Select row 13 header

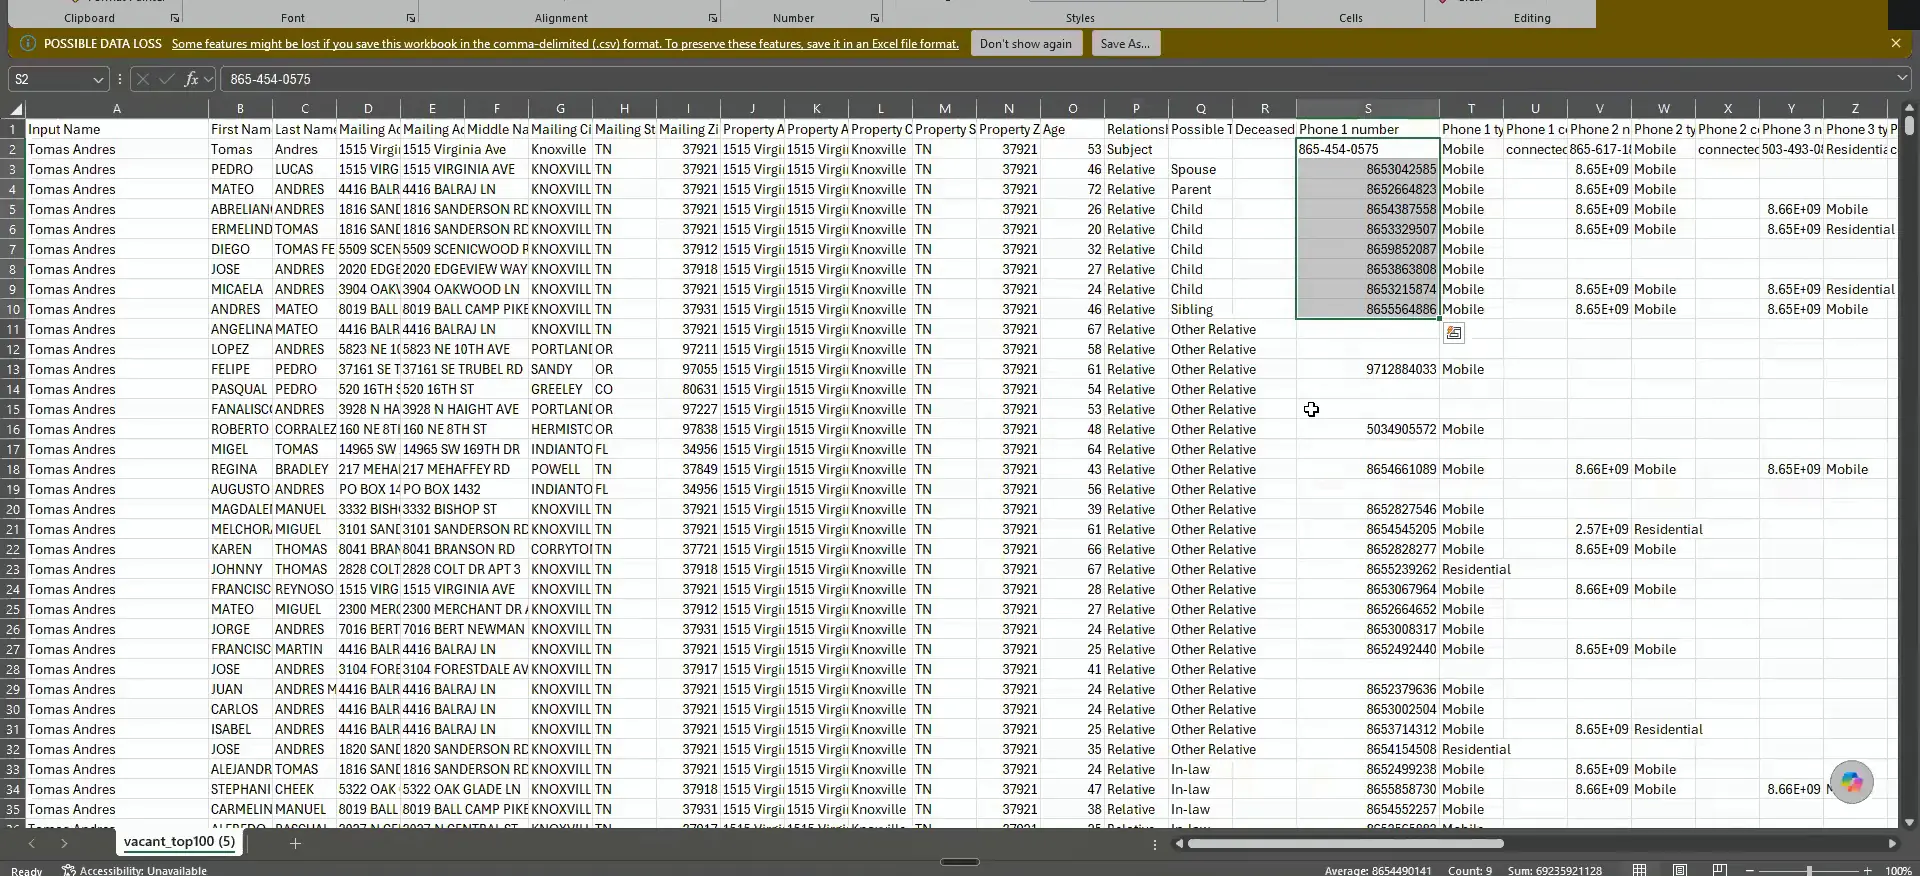click(13, 369)
